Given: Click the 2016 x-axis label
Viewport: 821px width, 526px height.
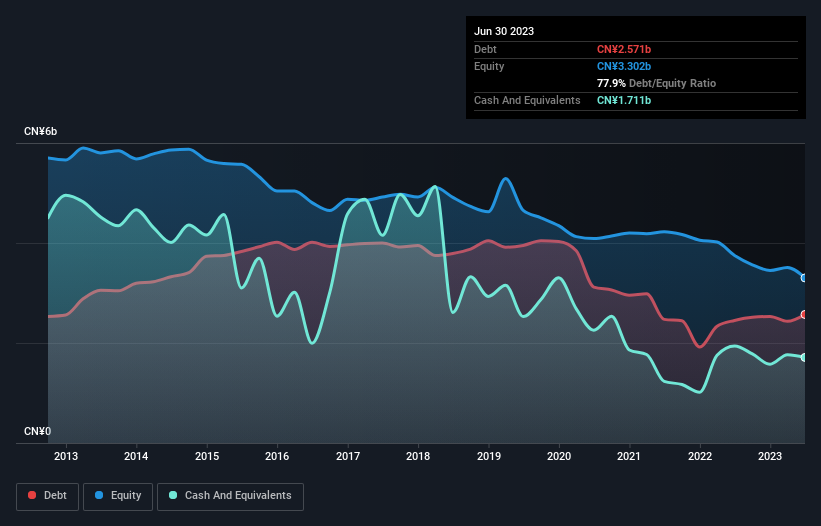Looking at the screenshot, I should click(277, 456).
